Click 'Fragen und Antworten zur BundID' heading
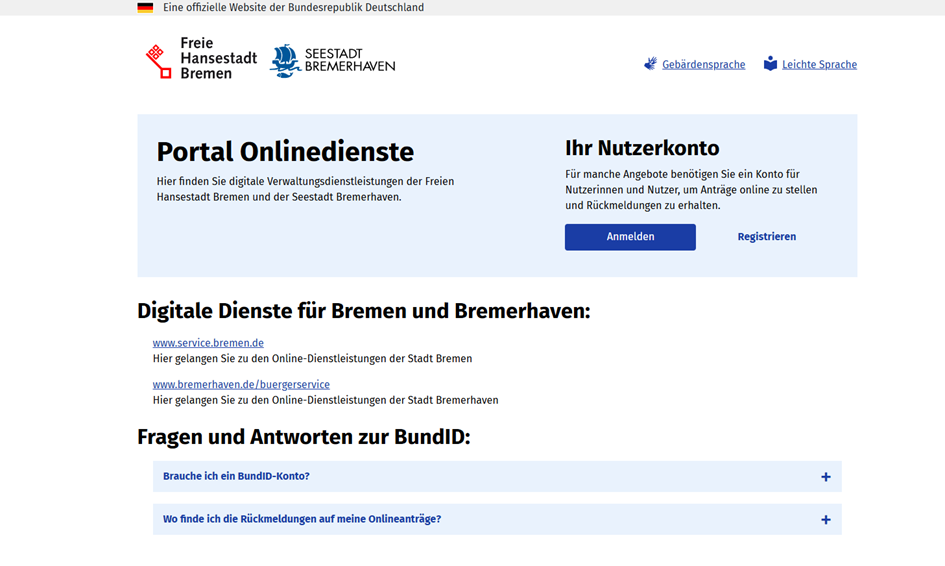 [x=304, y=437]
